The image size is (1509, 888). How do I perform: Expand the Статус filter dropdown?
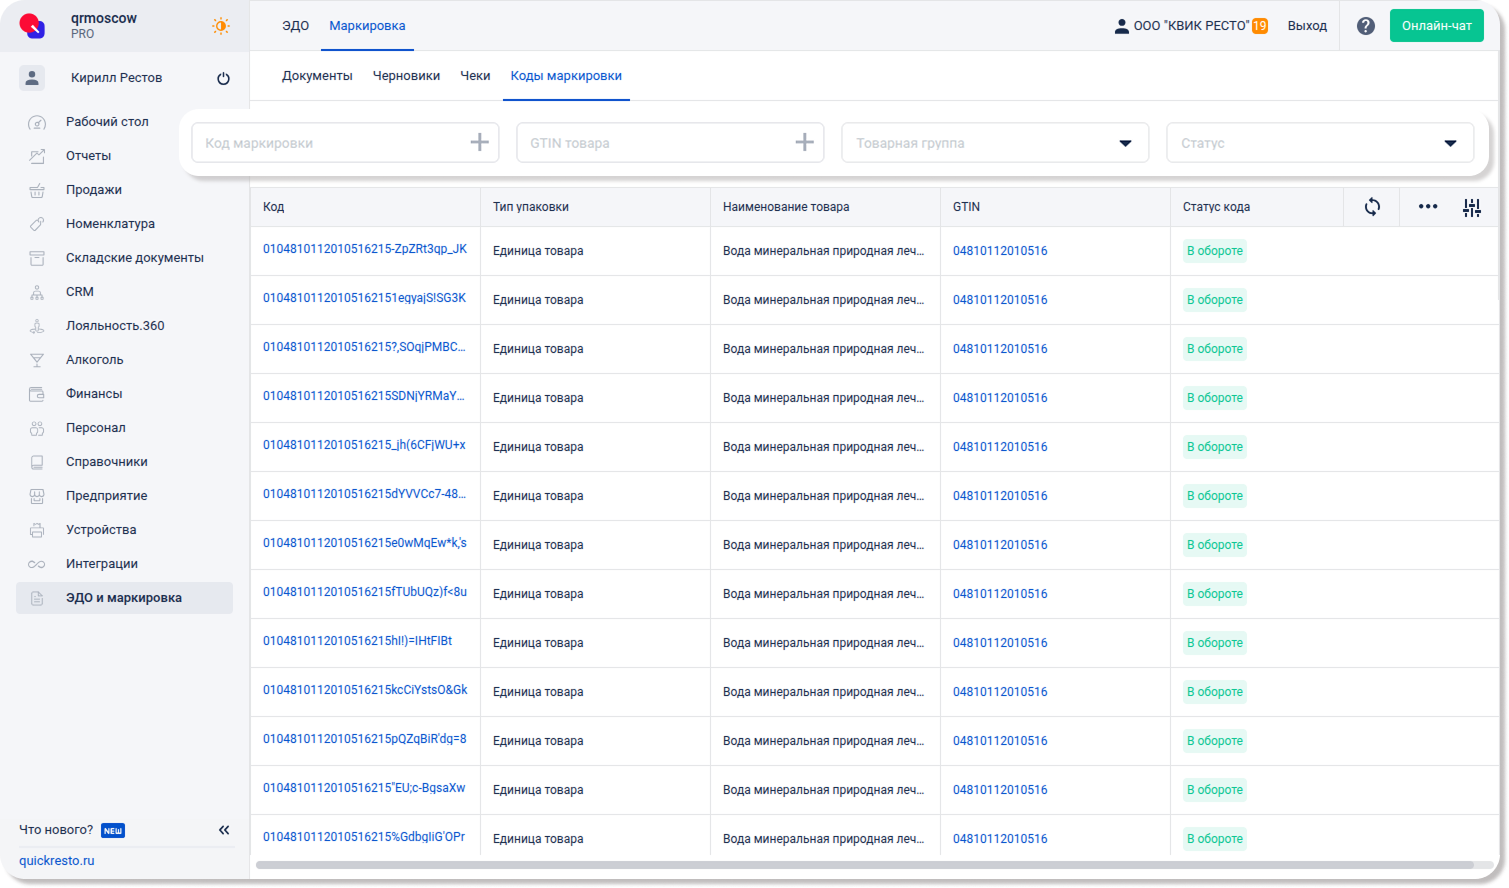point(1450,143)
